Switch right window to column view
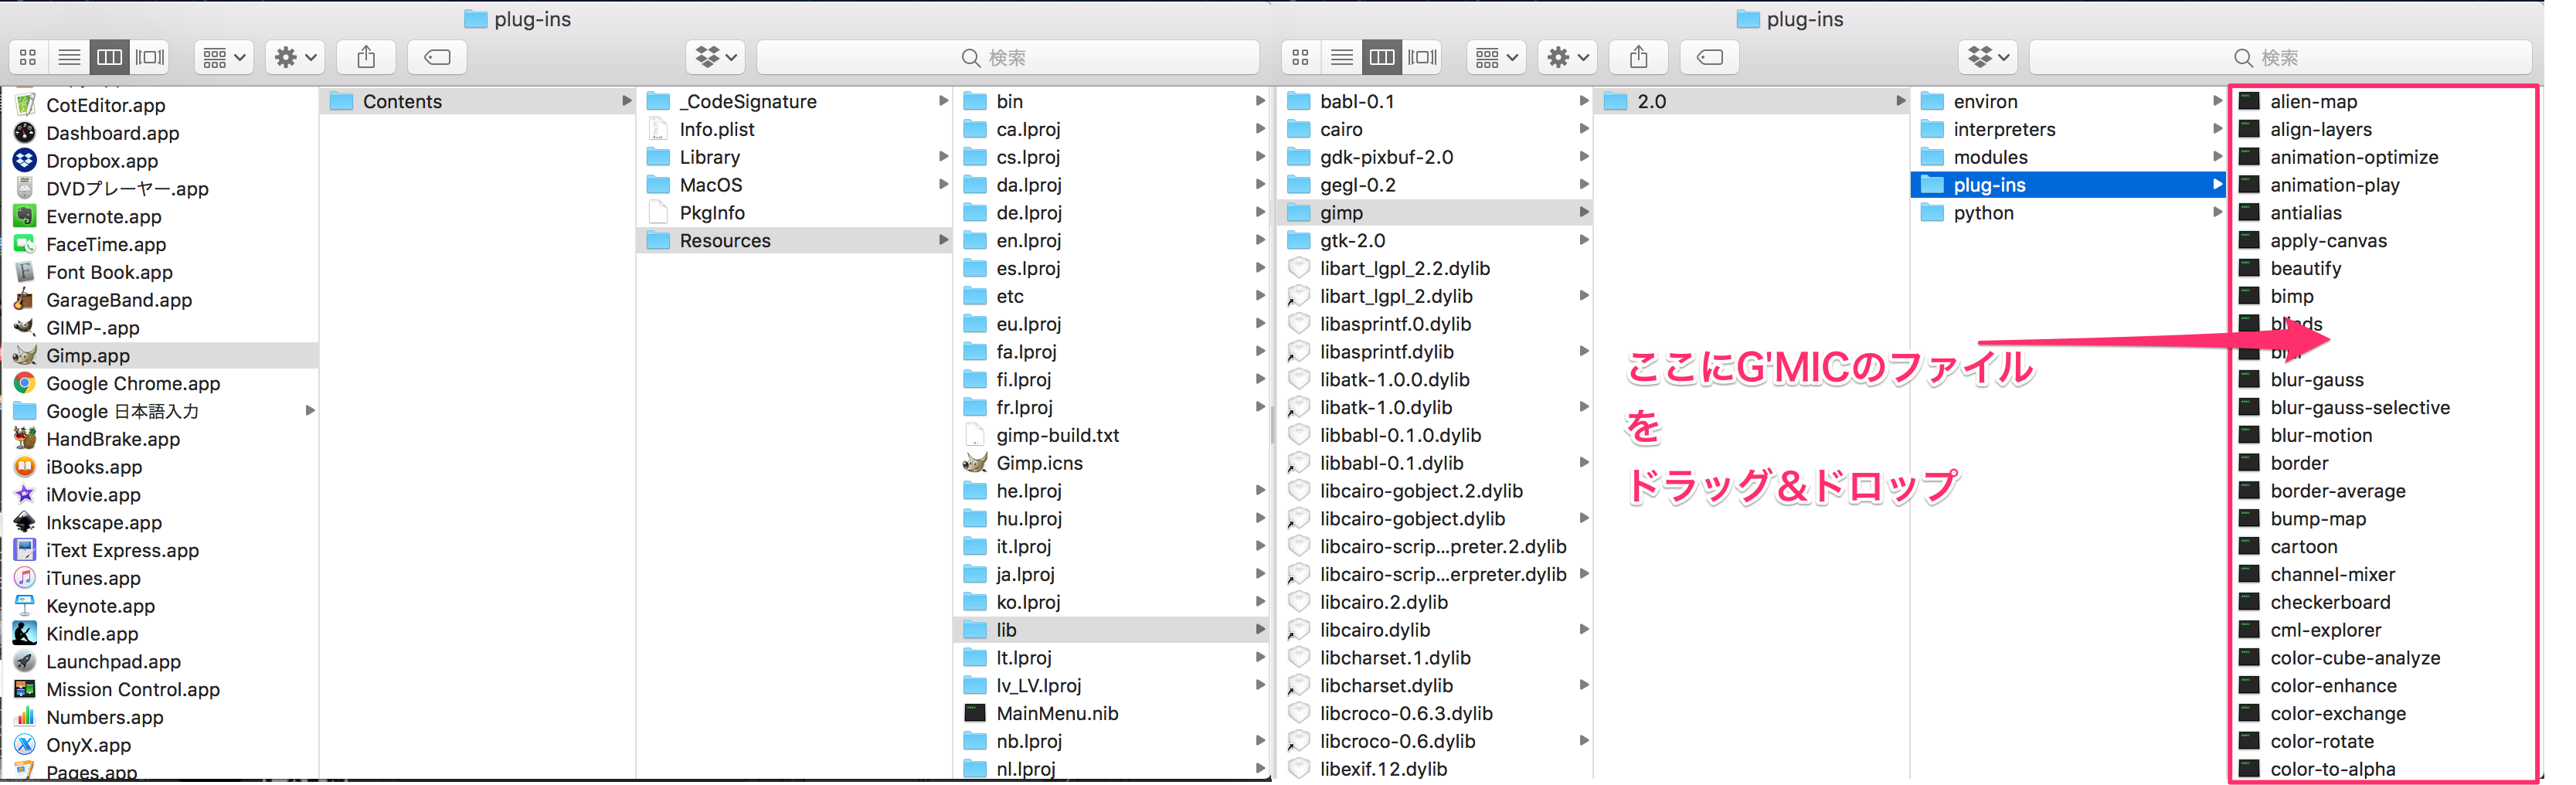Screen dimensions: 2576x785 coord(1382,58)
